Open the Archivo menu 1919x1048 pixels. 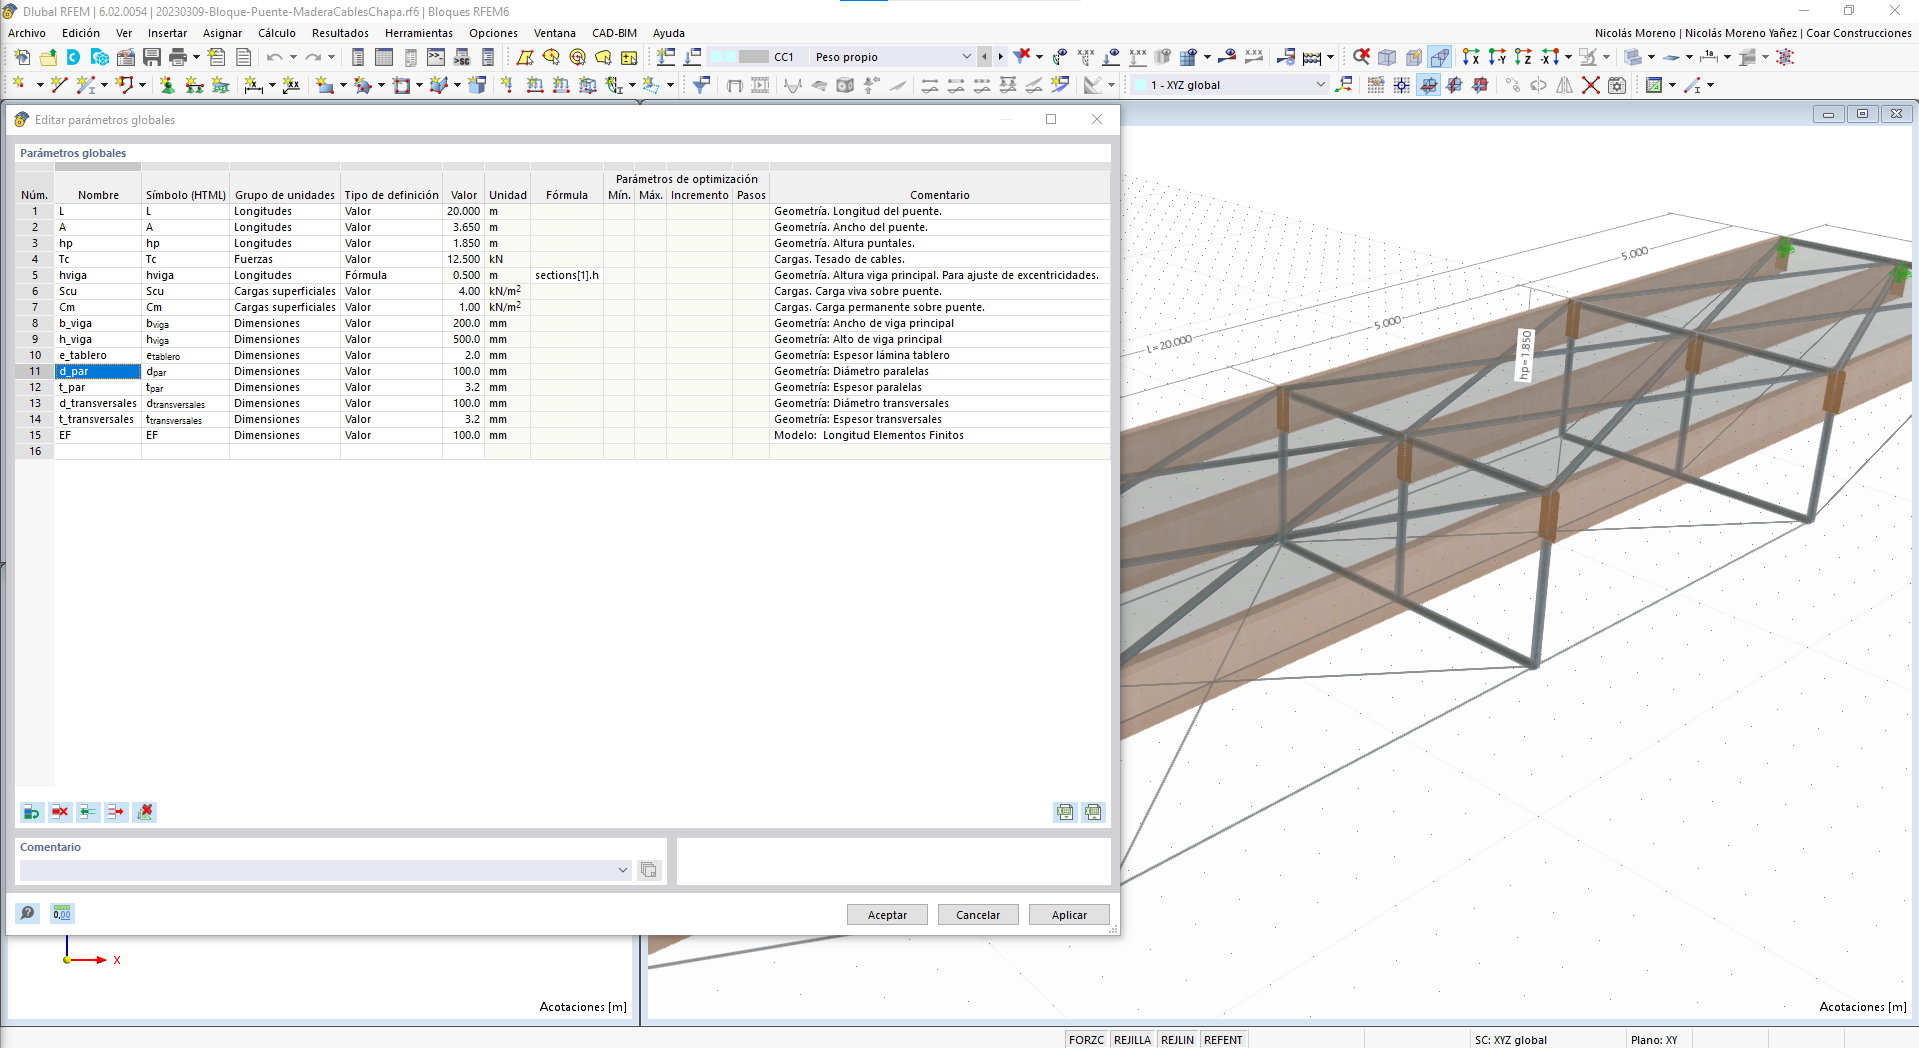coord(27,33)
